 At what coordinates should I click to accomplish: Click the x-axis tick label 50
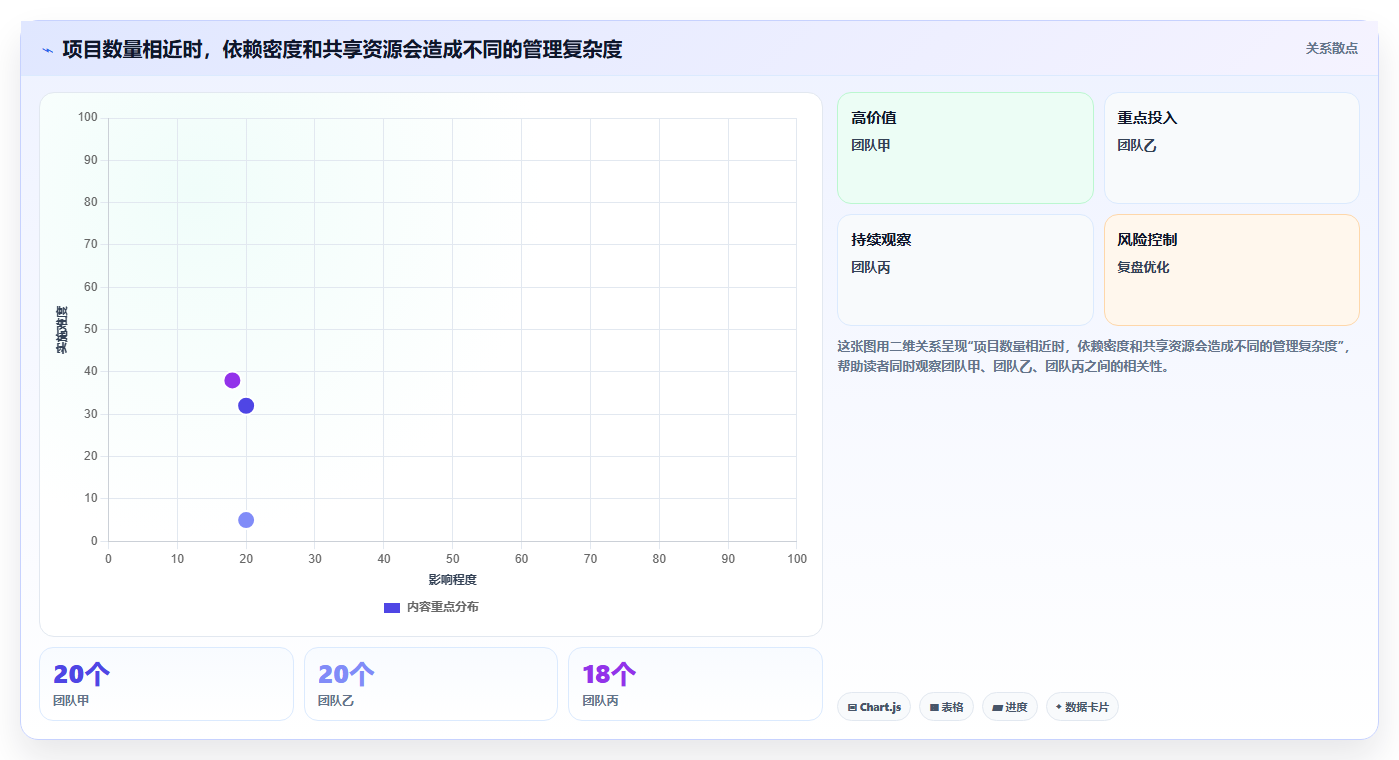pos(452,559)
